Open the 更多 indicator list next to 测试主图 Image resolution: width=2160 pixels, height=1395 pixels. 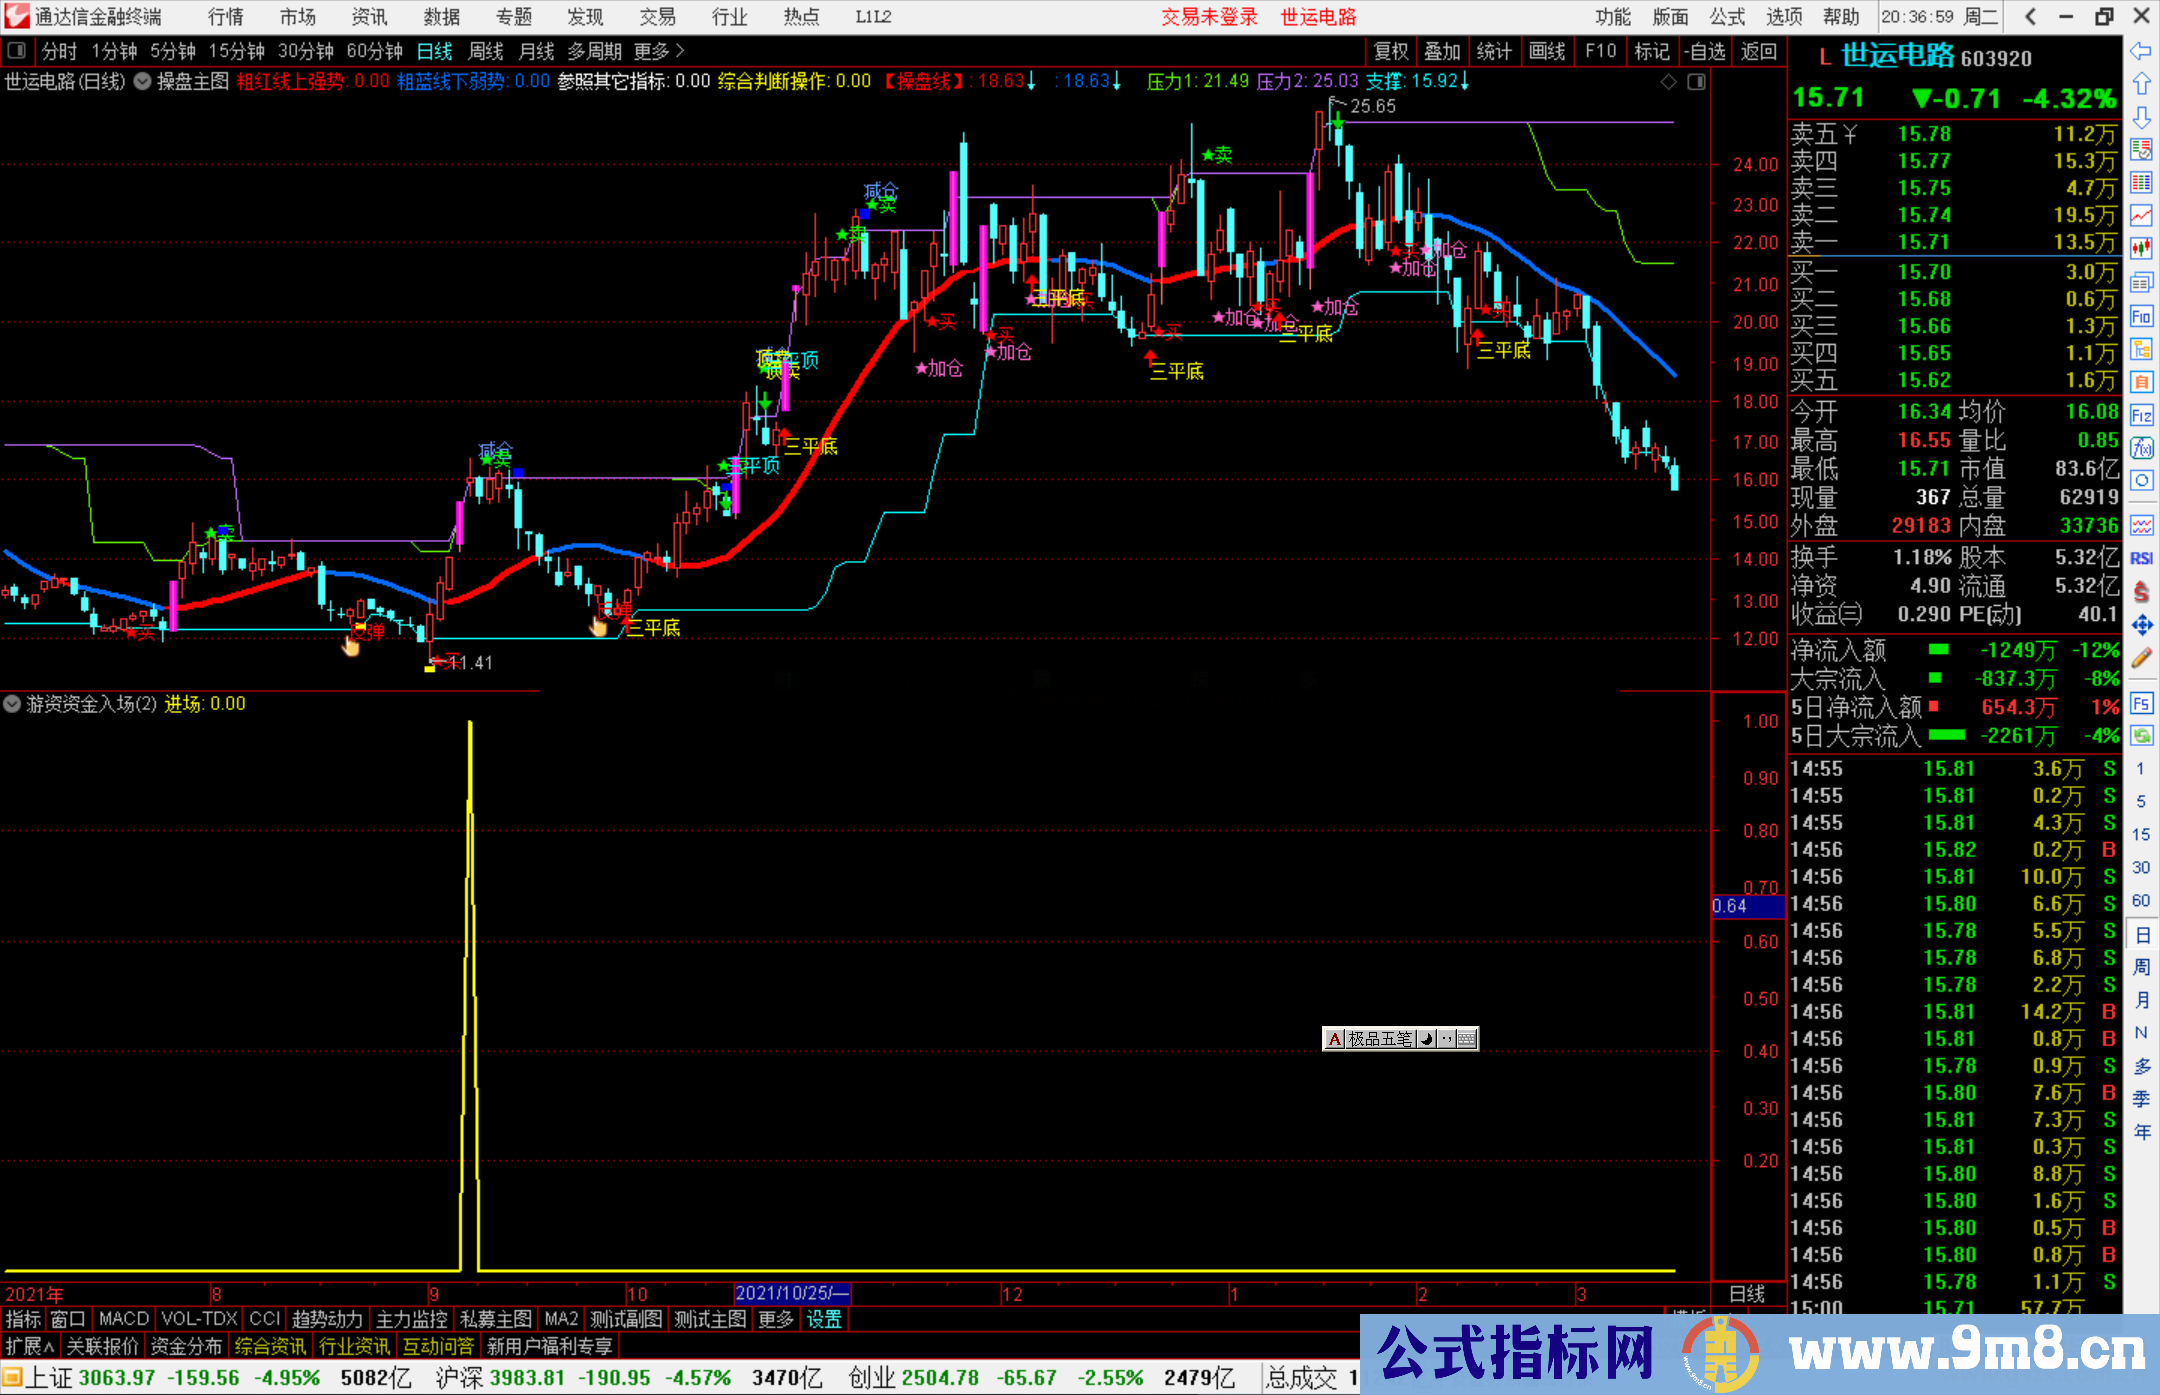pos(775,1318)
